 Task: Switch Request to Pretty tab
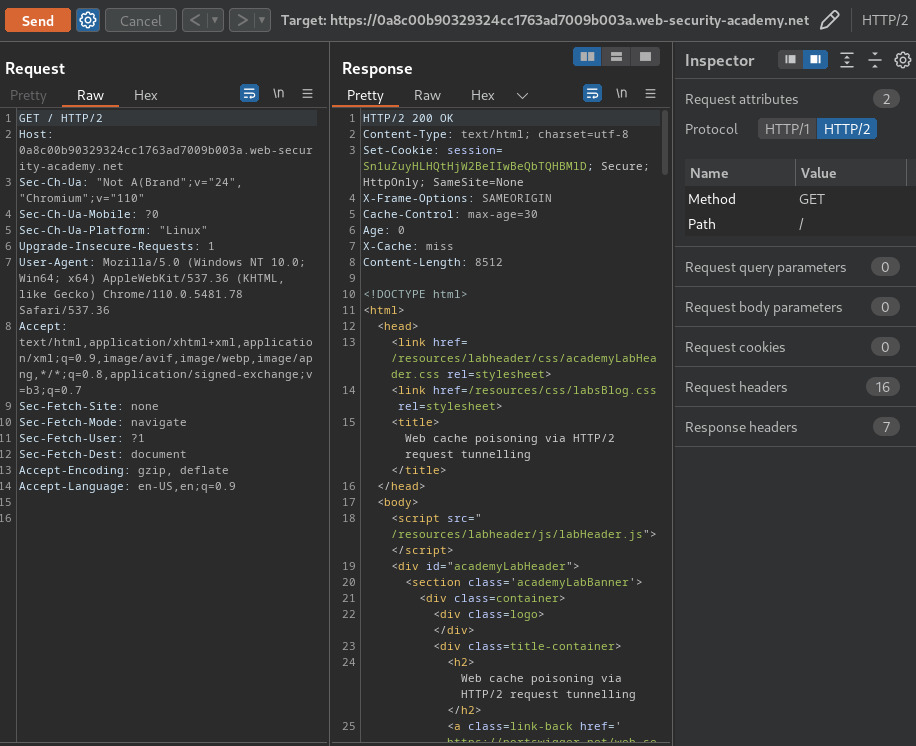(x=28, y=95)
